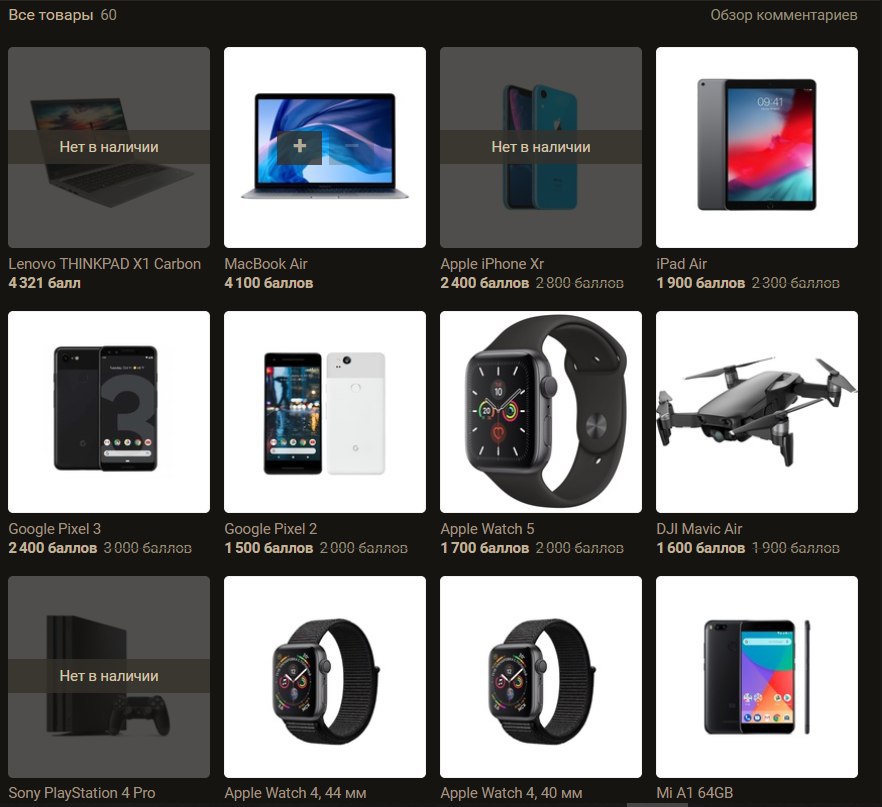Screen dimensions: 882x807
Task: Open the DJI Mavic Air drone image
Action: pyautogui.click(x=757, y=412)
